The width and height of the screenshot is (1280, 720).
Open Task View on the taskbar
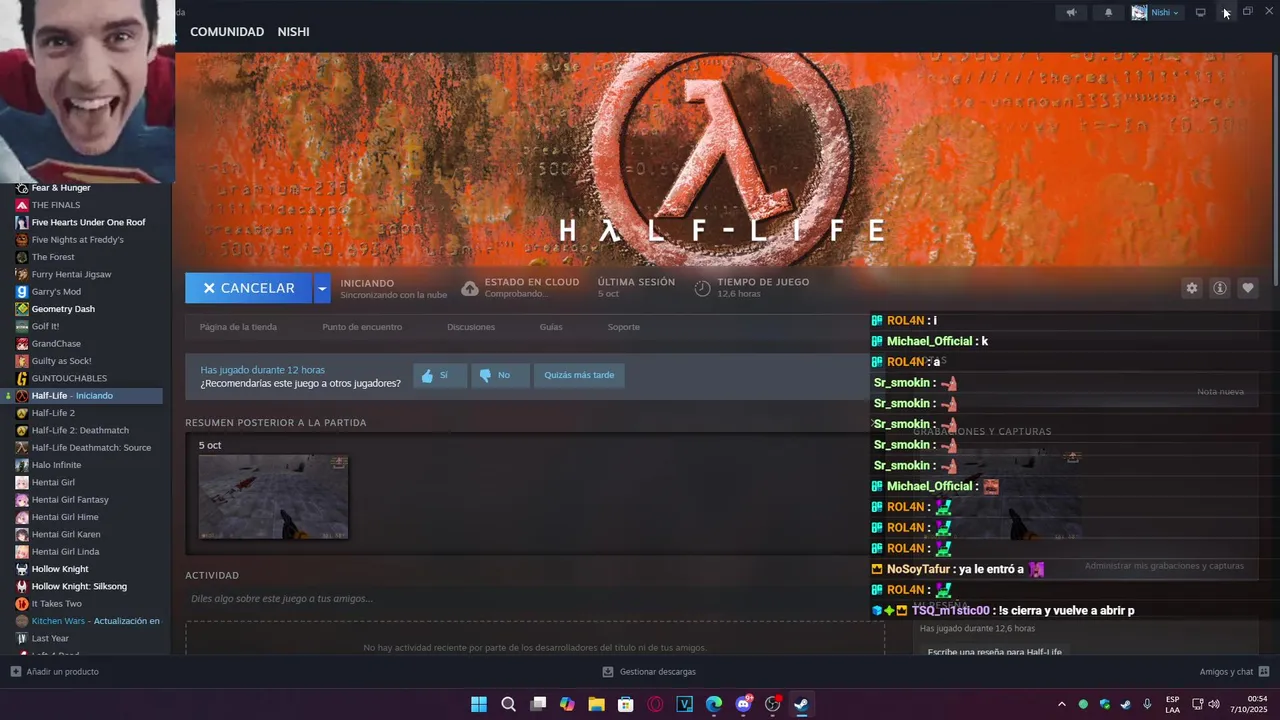(x=538, y=704)
